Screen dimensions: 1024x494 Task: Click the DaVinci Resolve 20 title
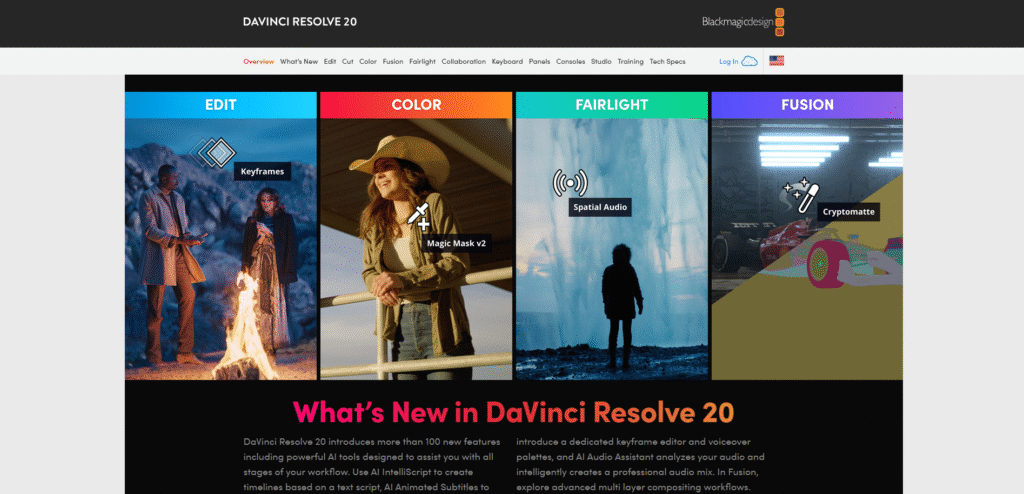pos(299,21)
